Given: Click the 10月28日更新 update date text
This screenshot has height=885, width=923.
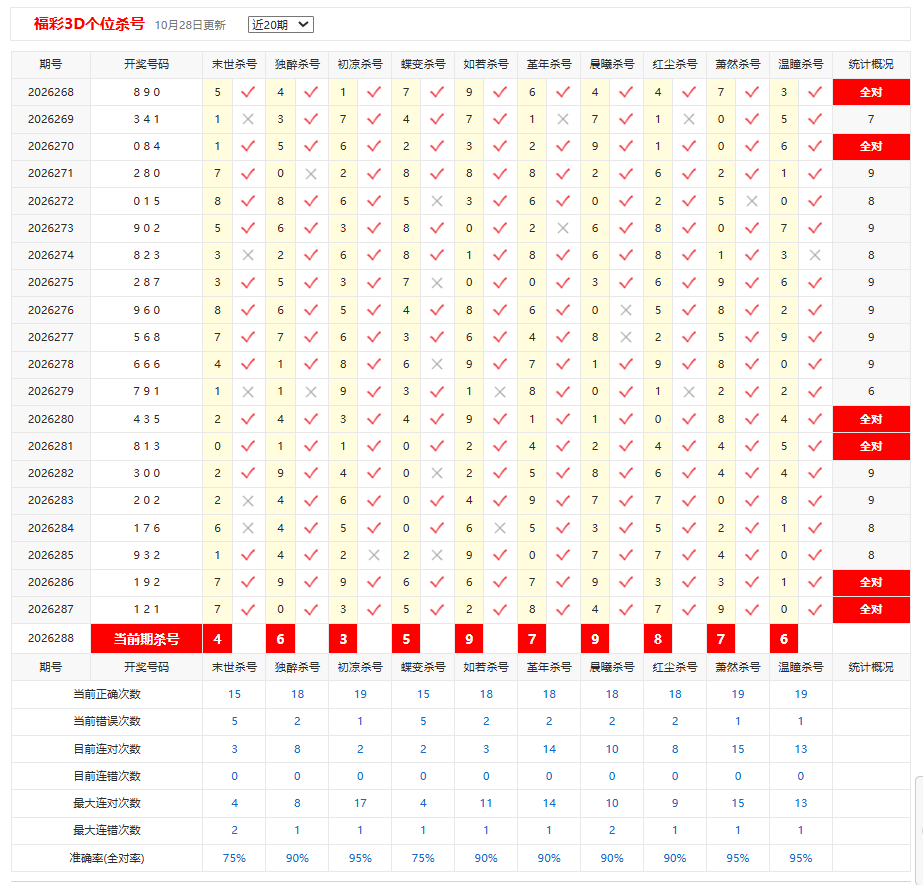Looking at the screenshot, I should [x=190, y=25].
